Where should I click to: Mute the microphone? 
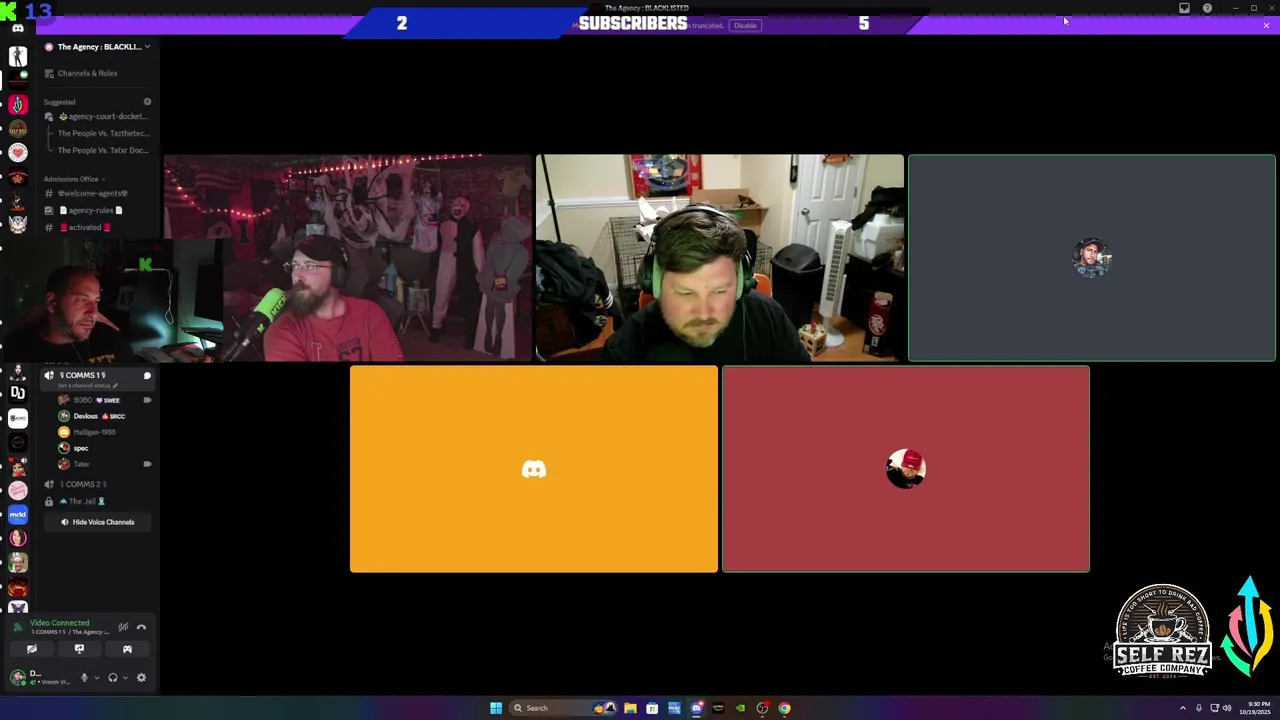click(84, 678)
